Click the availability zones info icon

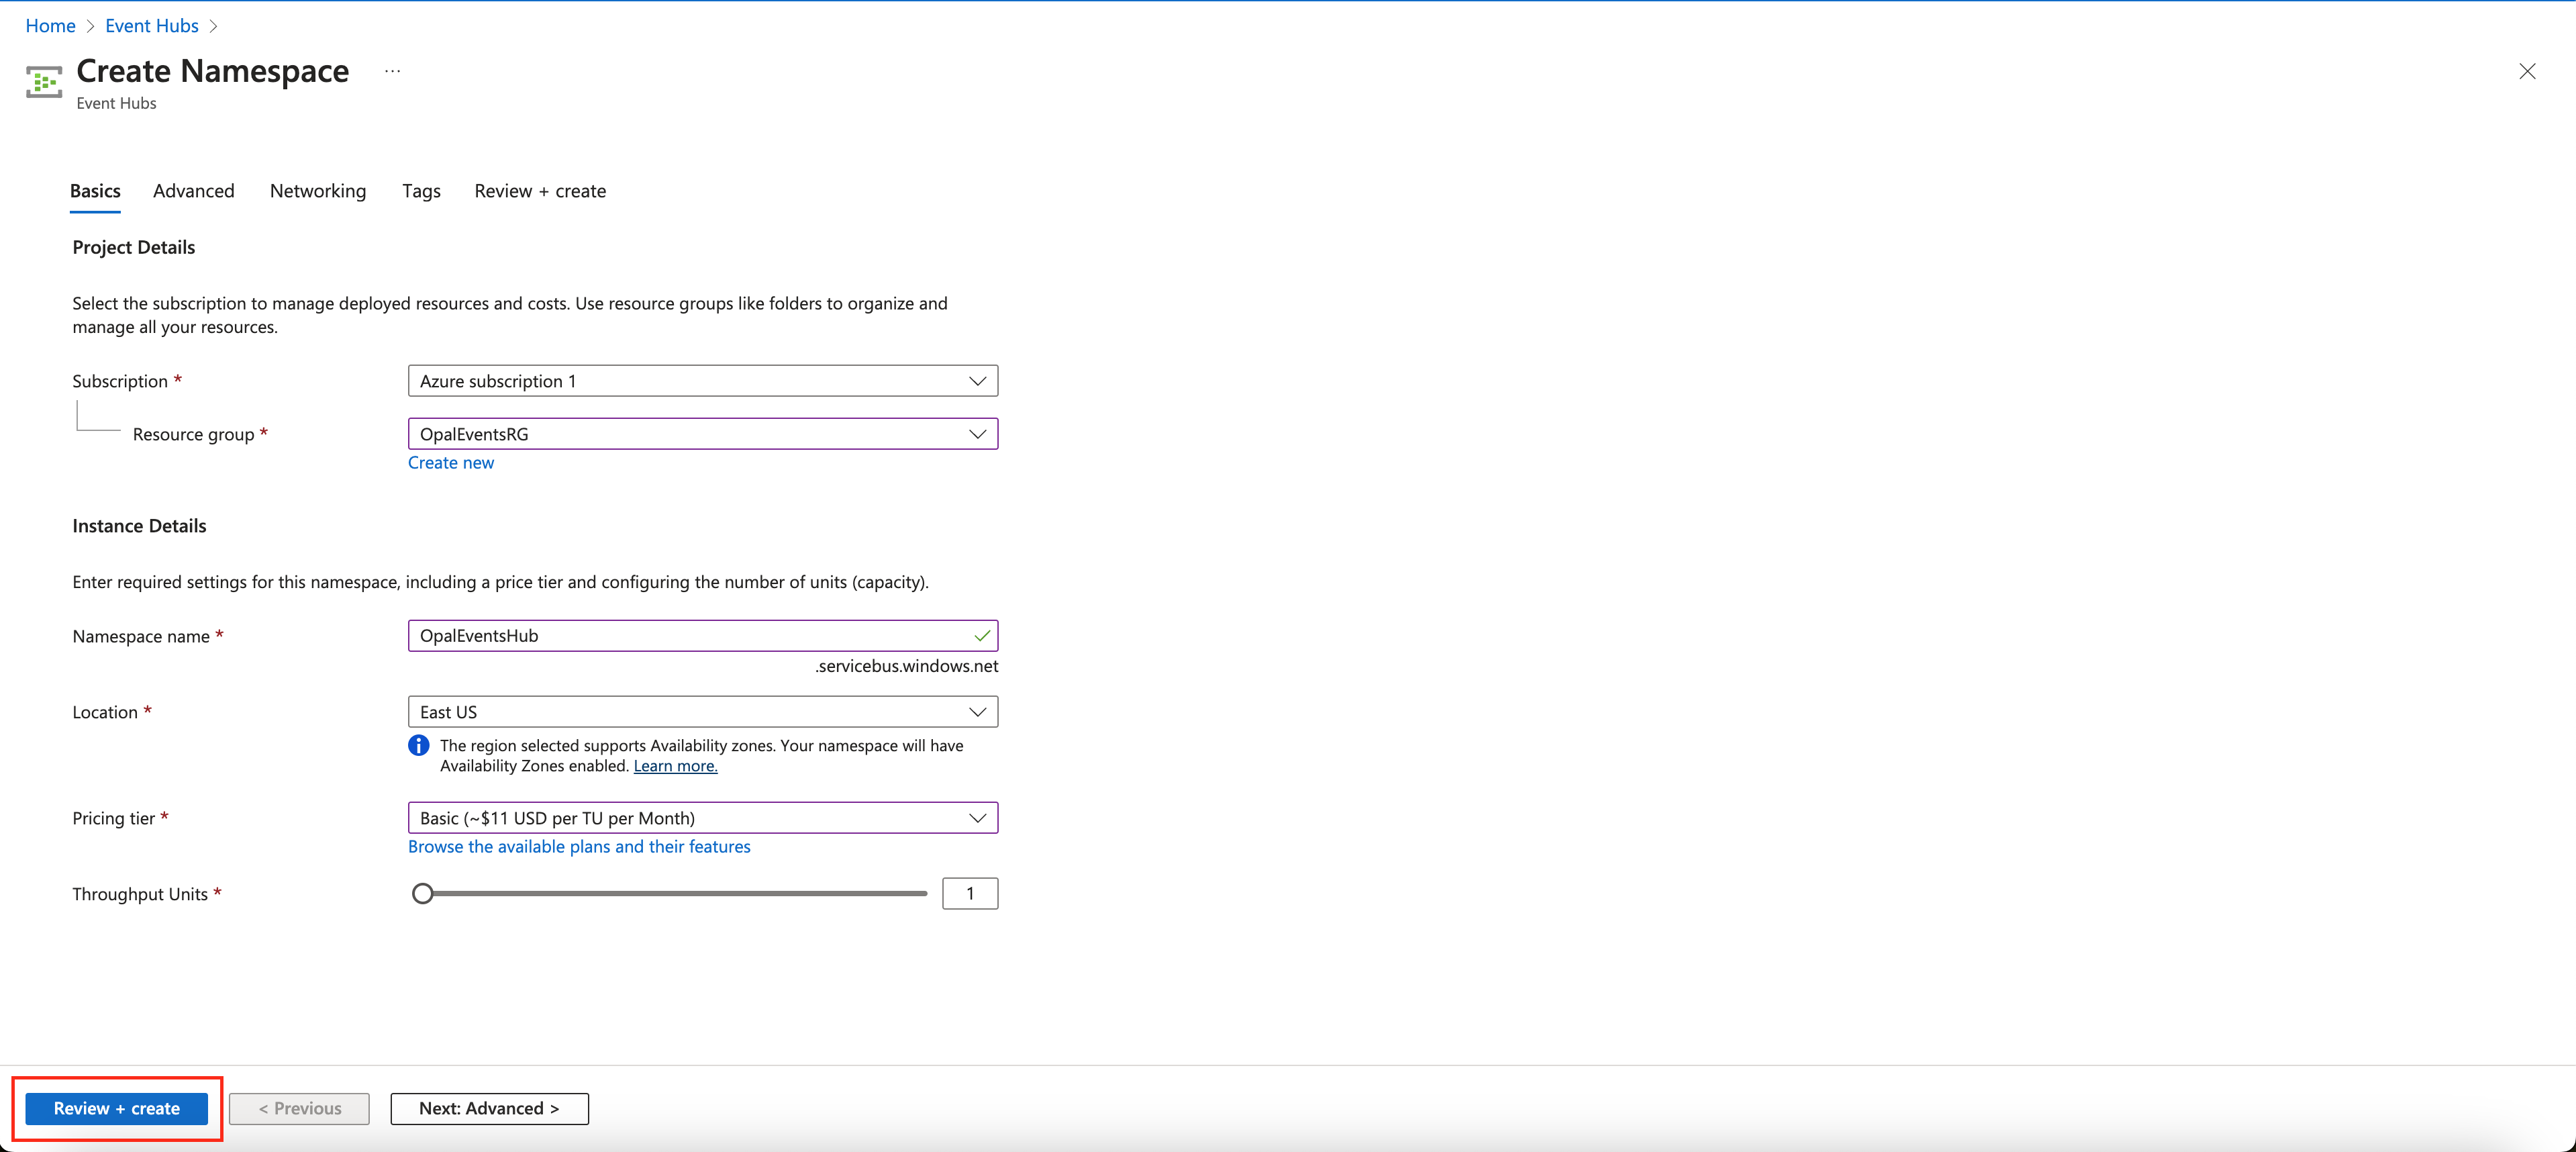coord(419,746)
